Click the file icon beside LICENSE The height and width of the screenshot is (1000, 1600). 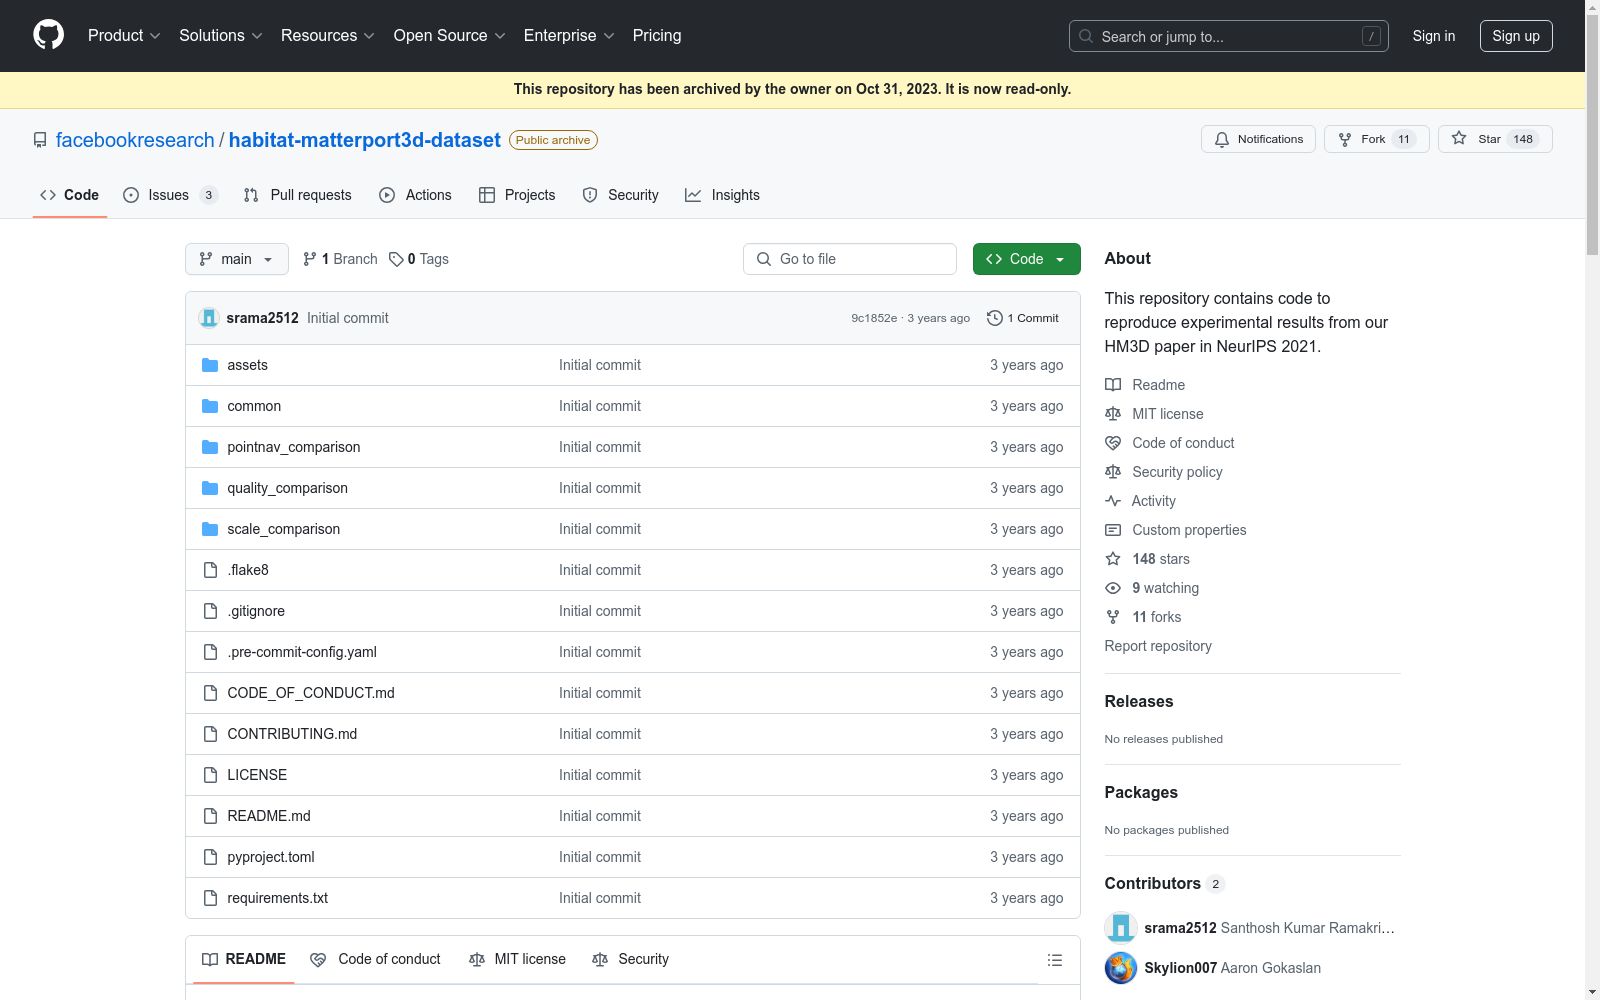pos(210,775)
